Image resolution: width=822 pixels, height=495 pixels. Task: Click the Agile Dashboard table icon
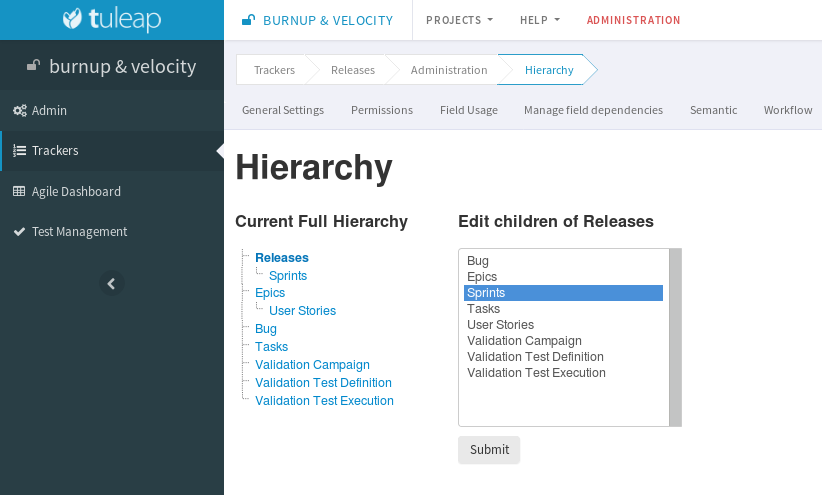pos(19,191)
